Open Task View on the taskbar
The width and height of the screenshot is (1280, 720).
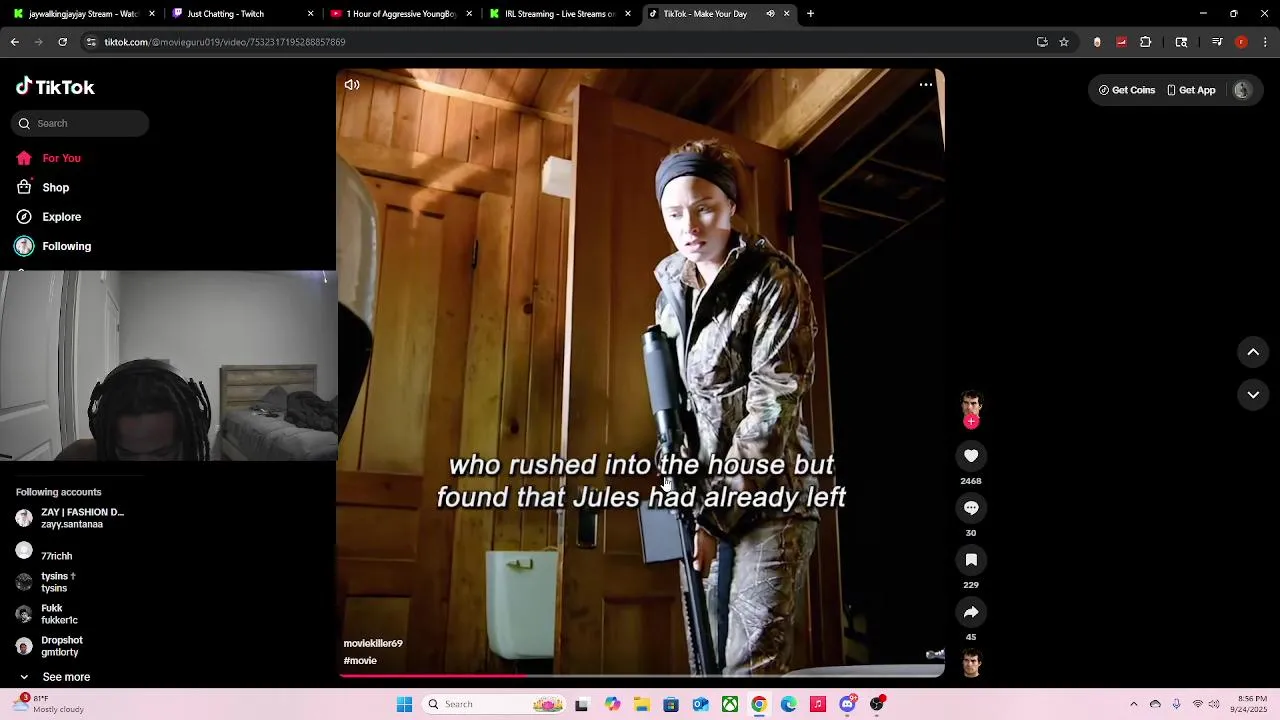pos(582,704)
